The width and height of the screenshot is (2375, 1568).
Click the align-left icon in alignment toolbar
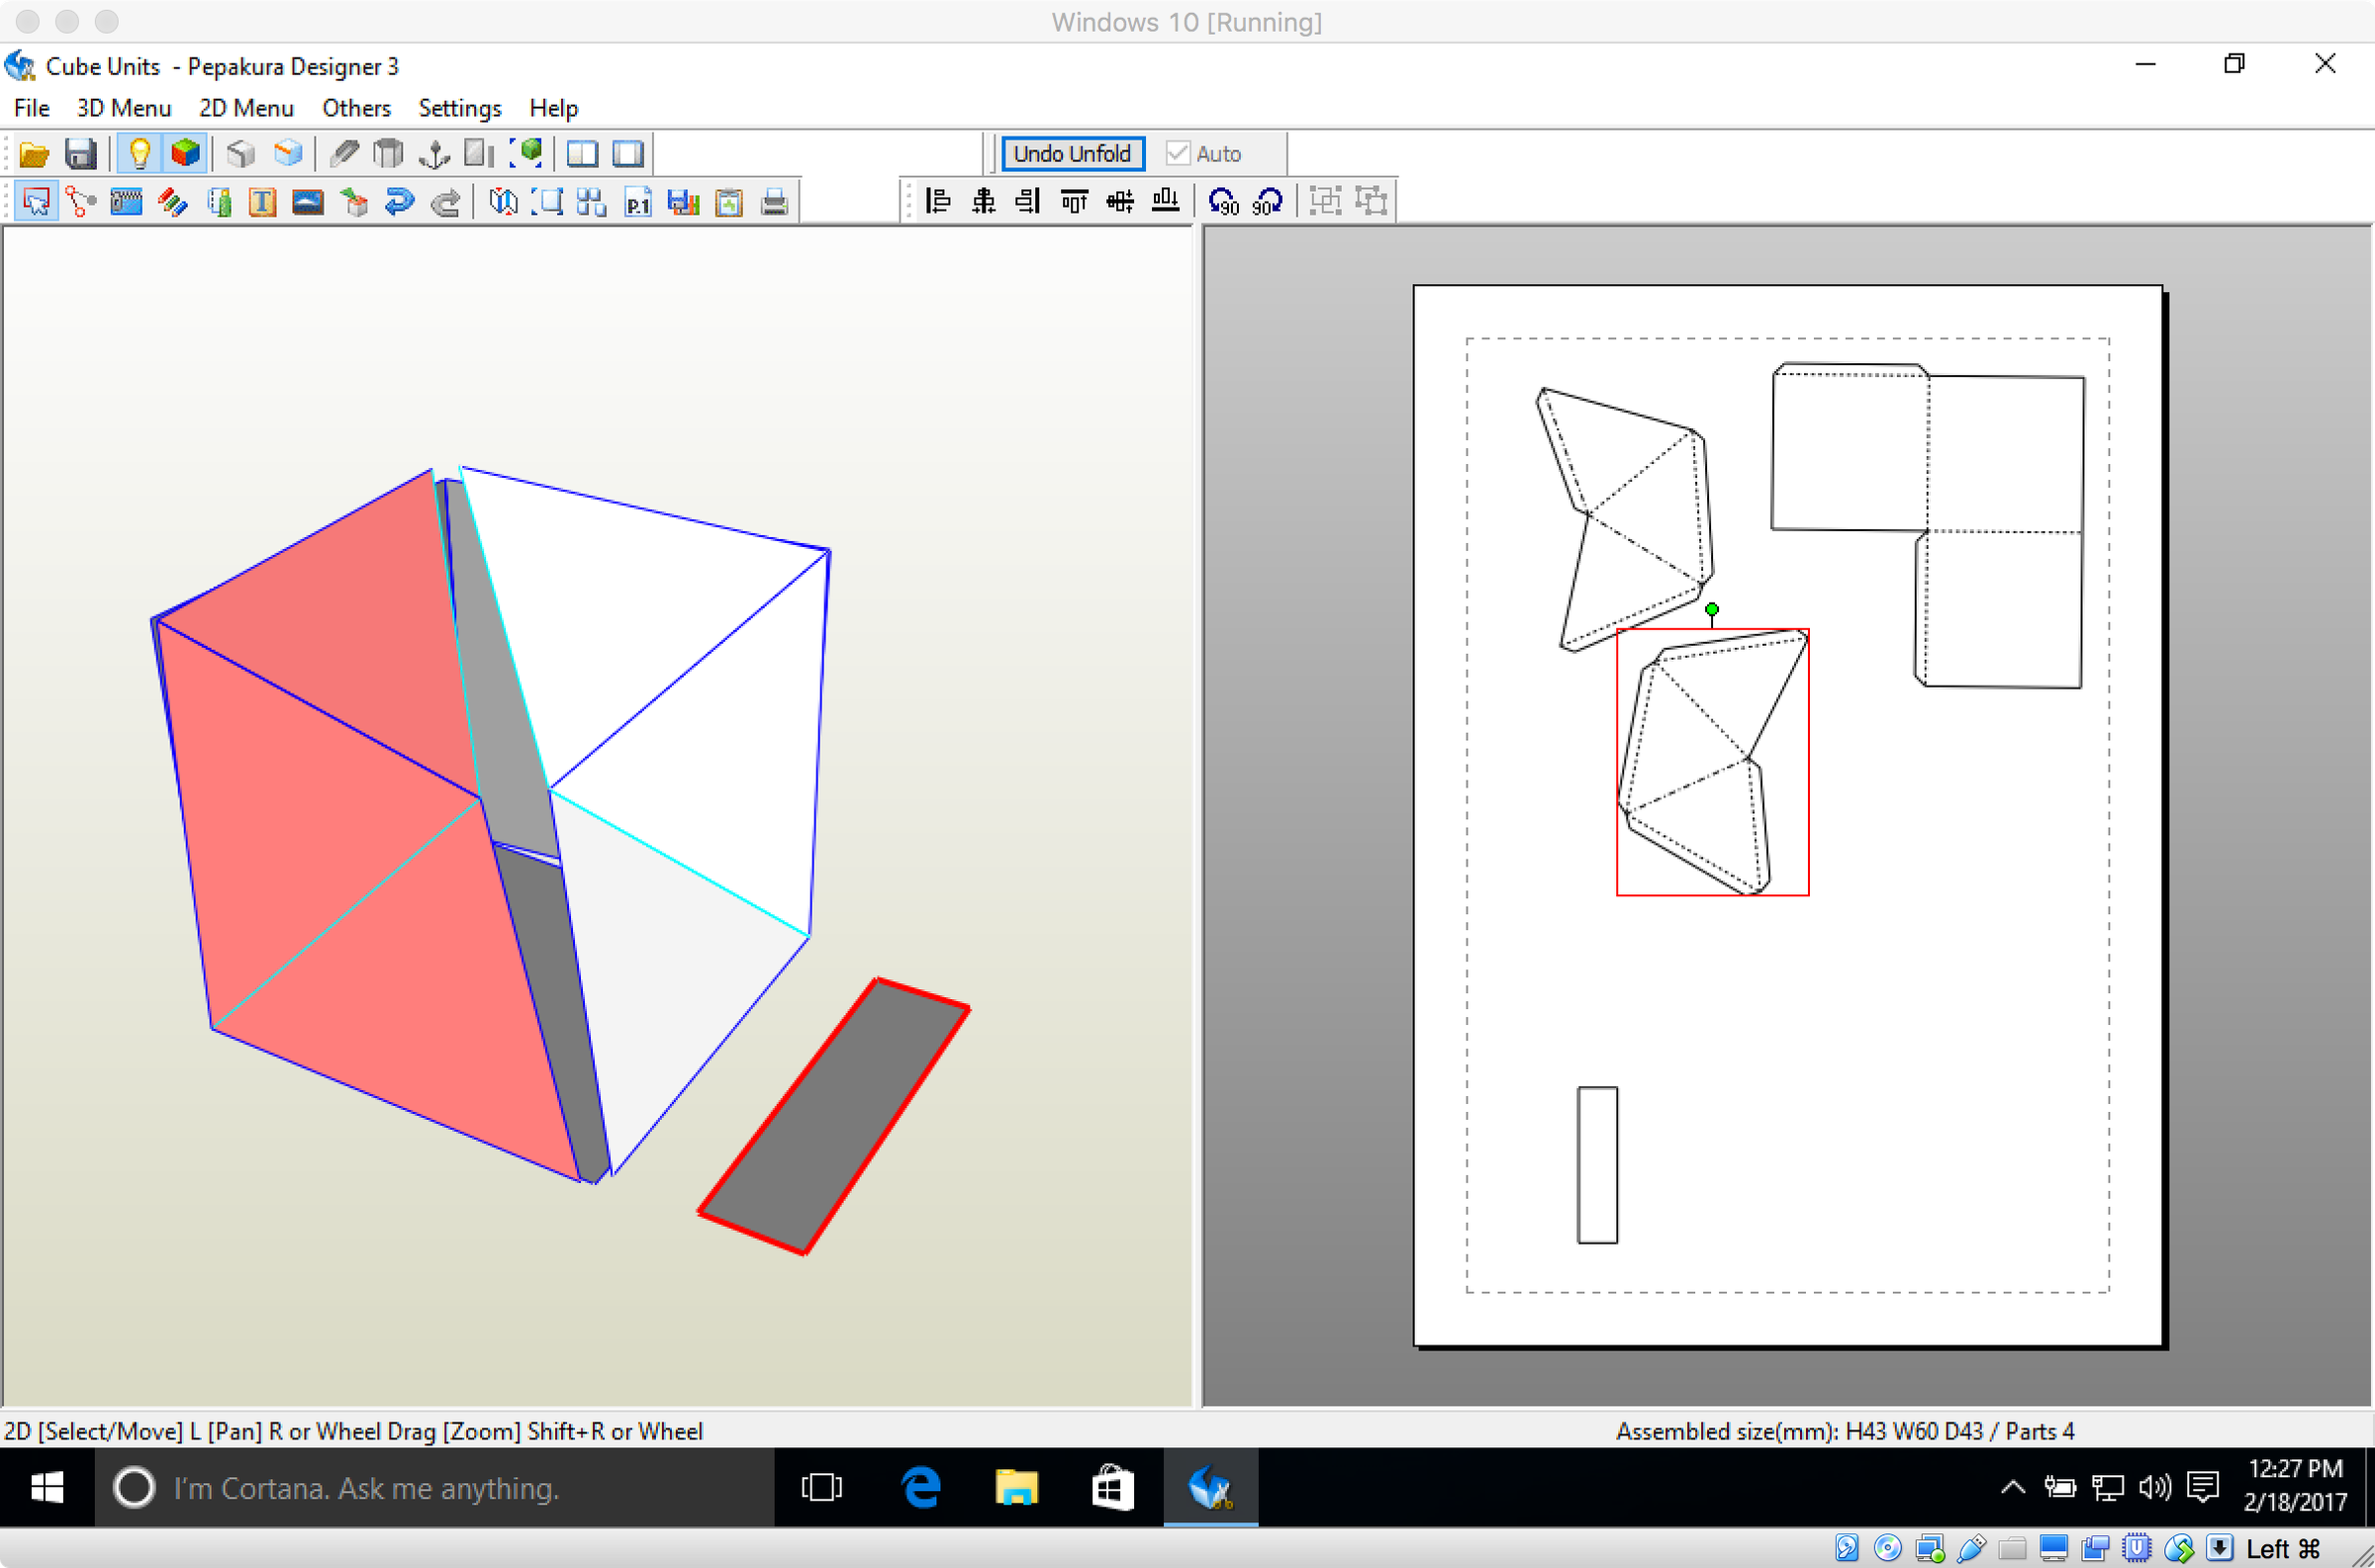(937, 200)
